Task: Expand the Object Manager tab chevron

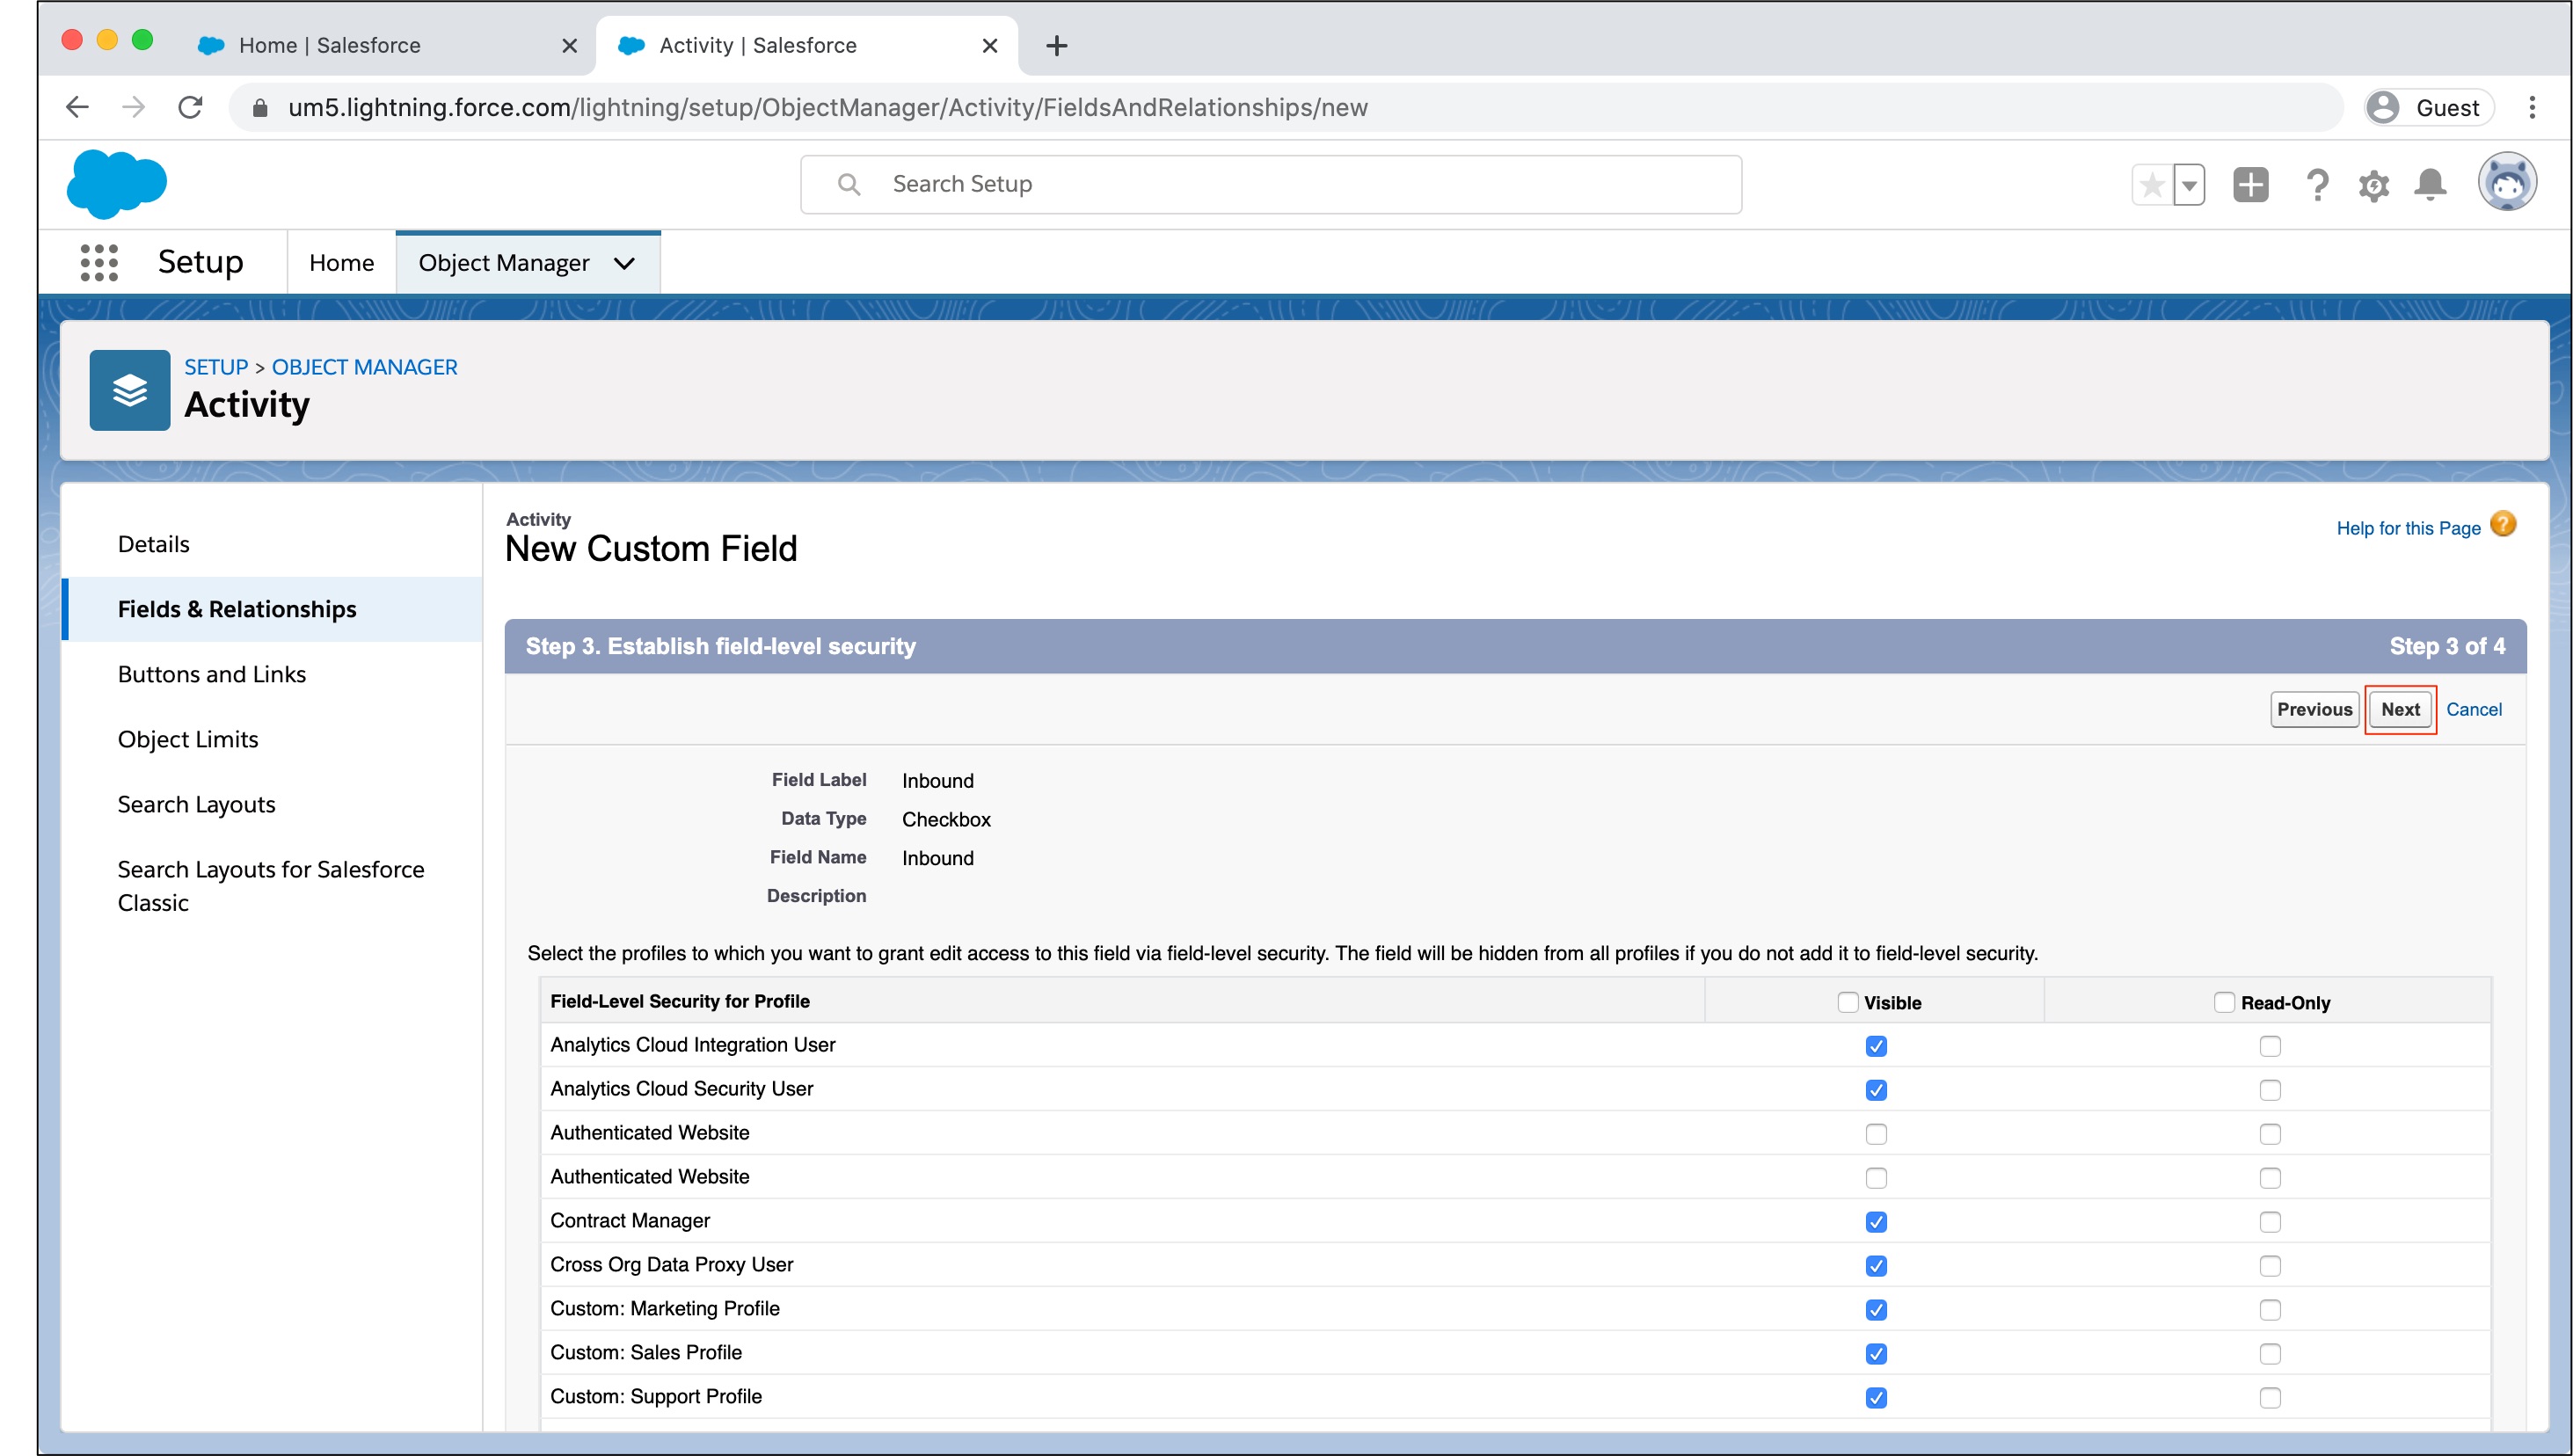Action: tap(624, 263)
